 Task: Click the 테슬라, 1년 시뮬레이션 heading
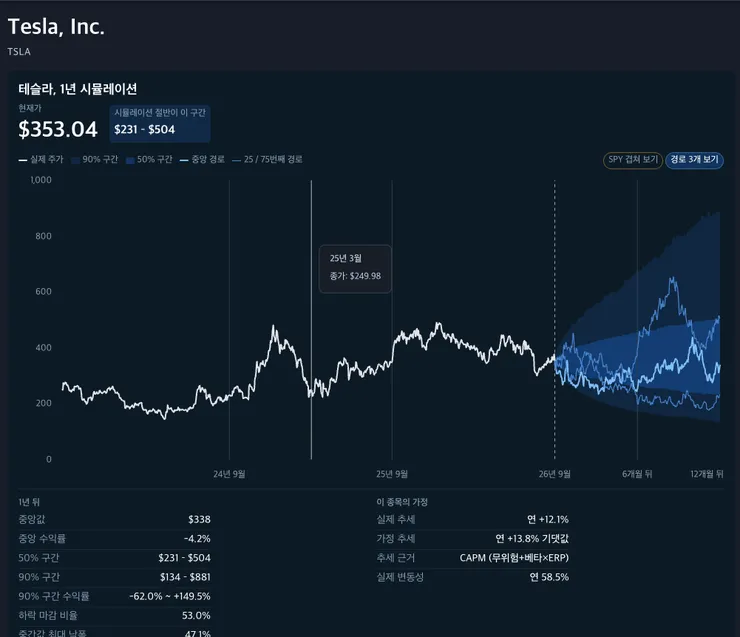point(78,89)
